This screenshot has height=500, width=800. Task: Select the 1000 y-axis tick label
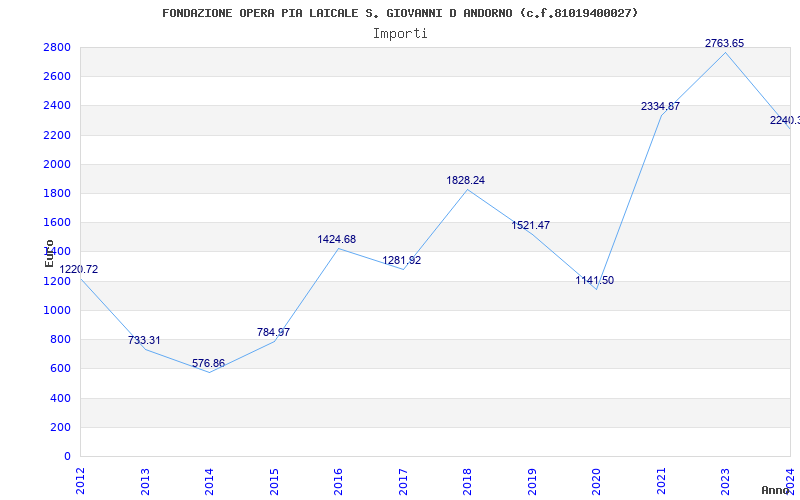(57, 310)
